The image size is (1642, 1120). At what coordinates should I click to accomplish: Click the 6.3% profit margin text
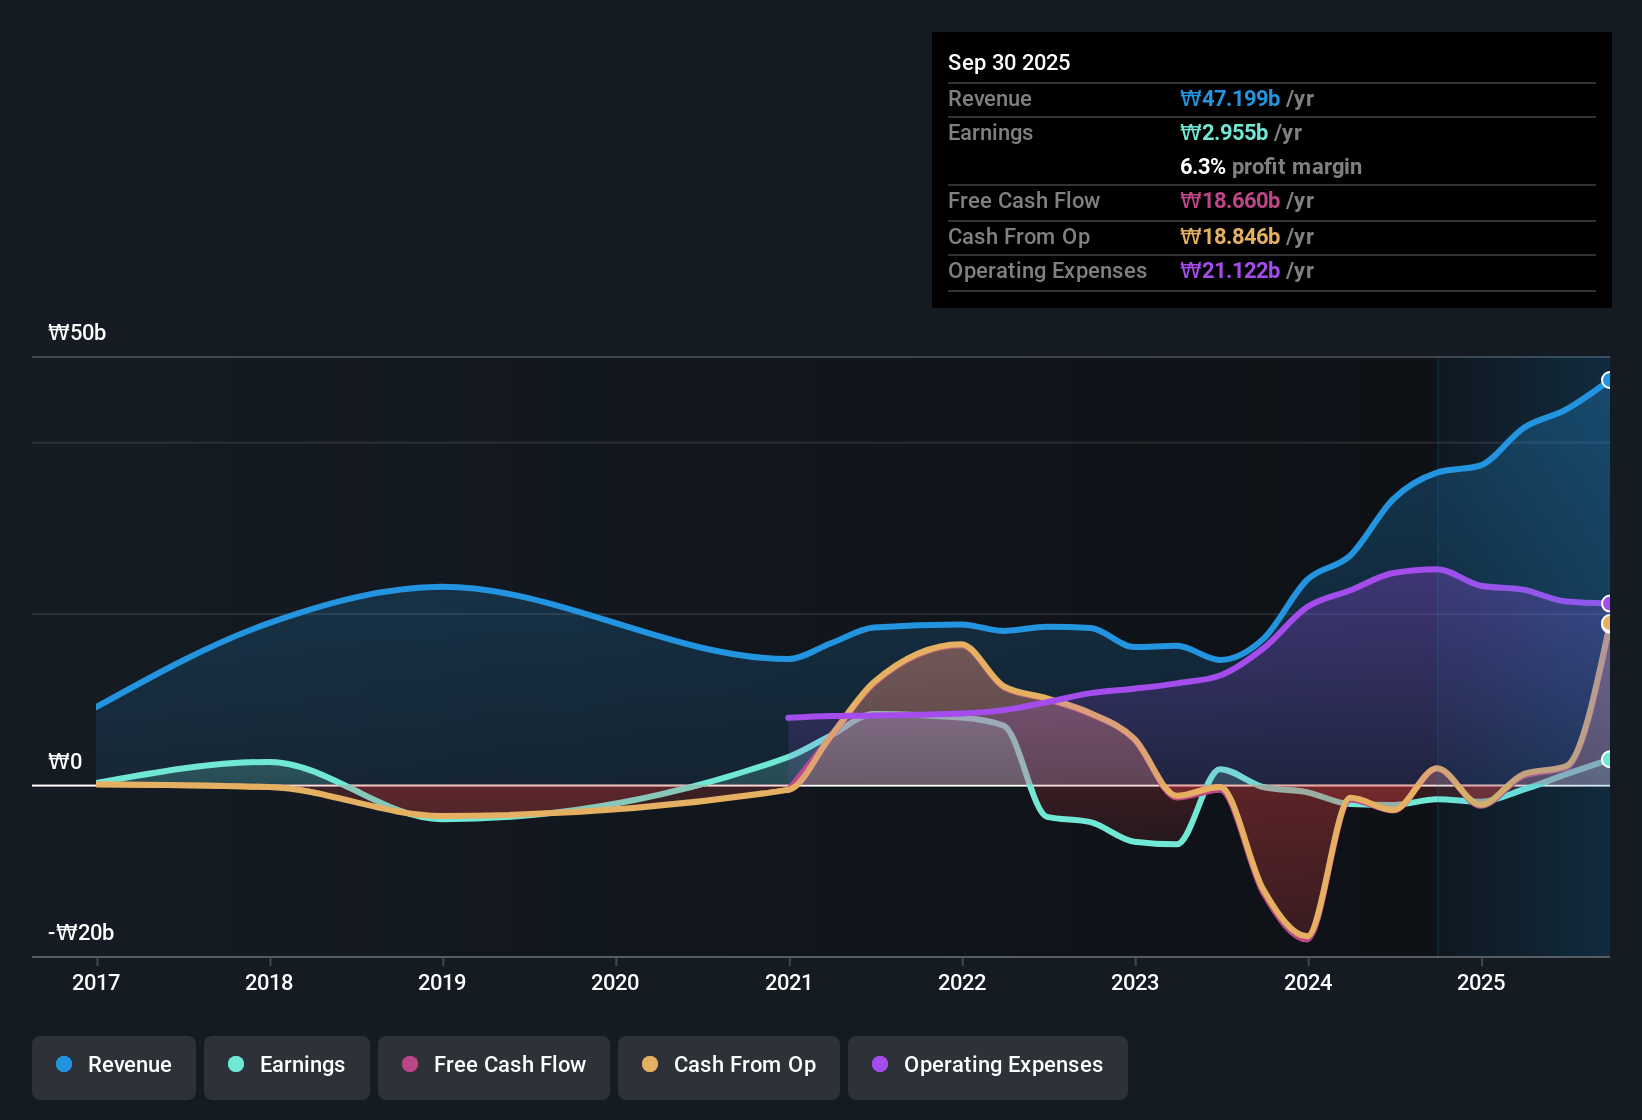click(x=1271, y=167)
